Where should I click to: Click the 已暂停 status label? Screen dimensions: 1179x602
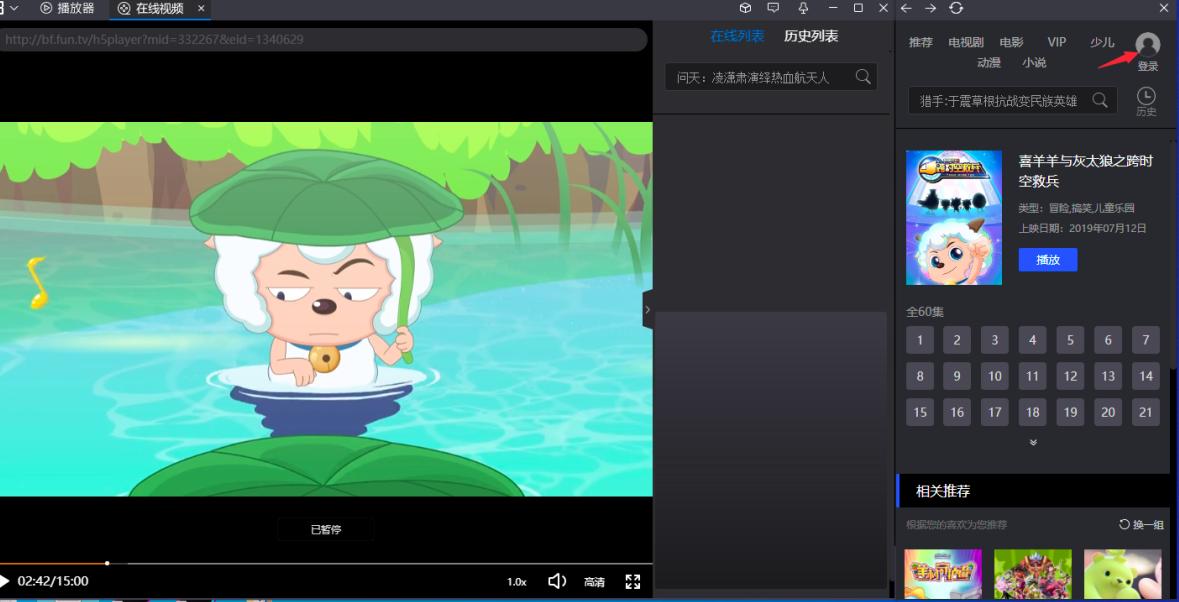pos(326,529)
